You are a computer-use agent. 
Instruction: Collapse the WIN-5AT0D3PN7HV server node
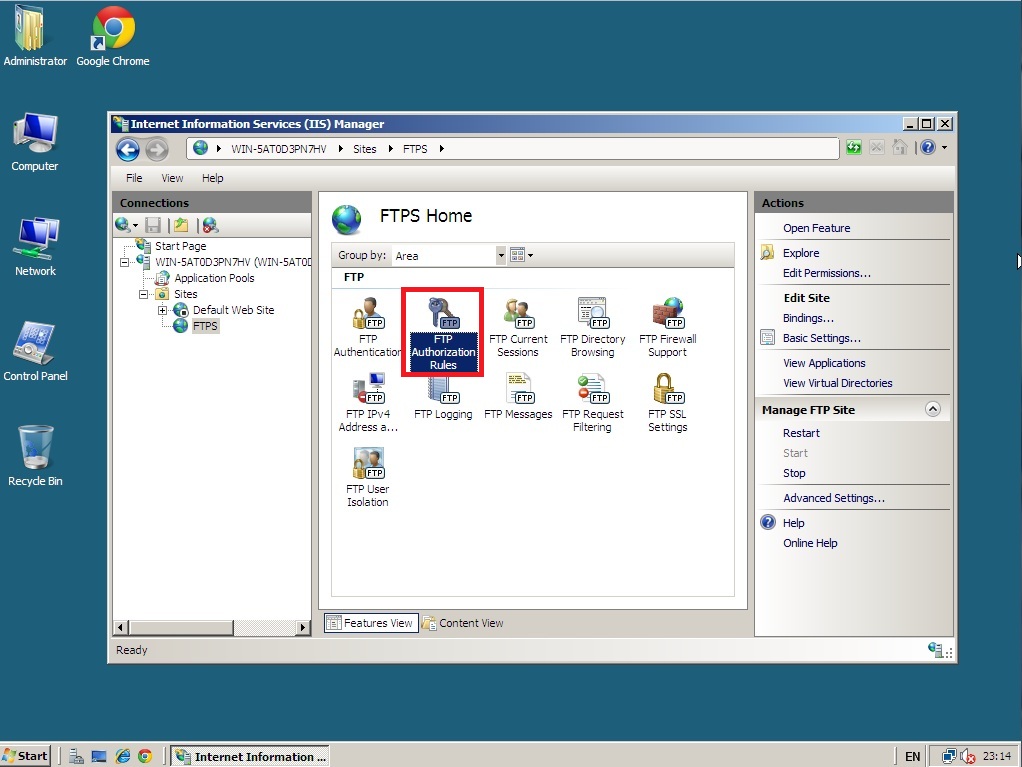pos(124,263)
